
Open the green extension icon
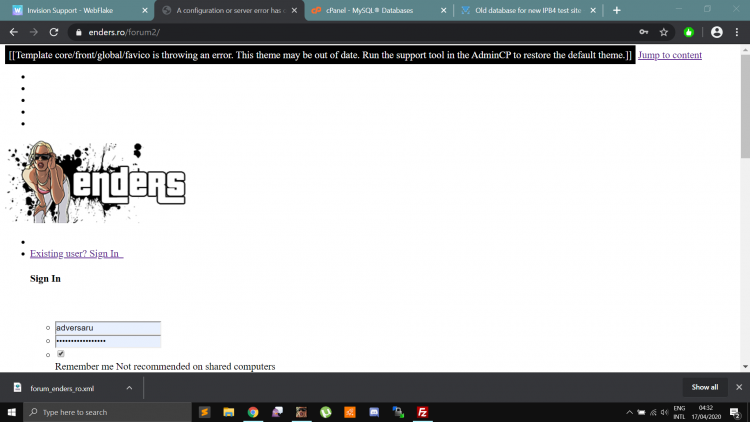(x=688, y=32)
